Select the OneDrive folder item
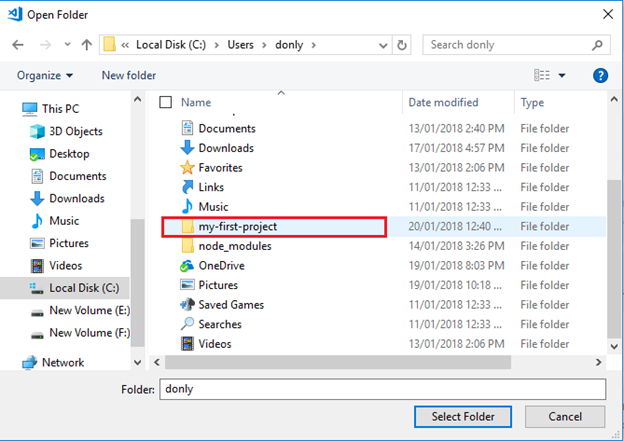 click(x=221, y=266)
